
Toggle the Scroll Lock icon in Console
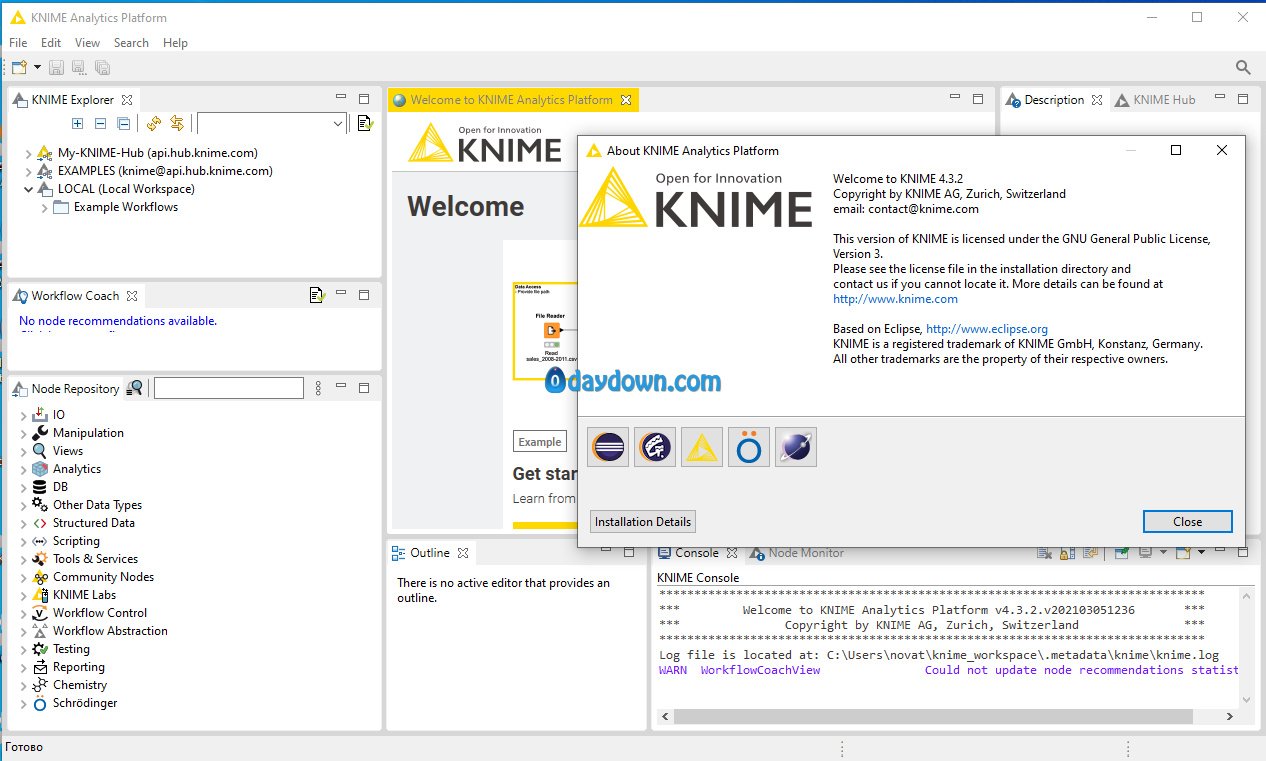(1069, 552)
